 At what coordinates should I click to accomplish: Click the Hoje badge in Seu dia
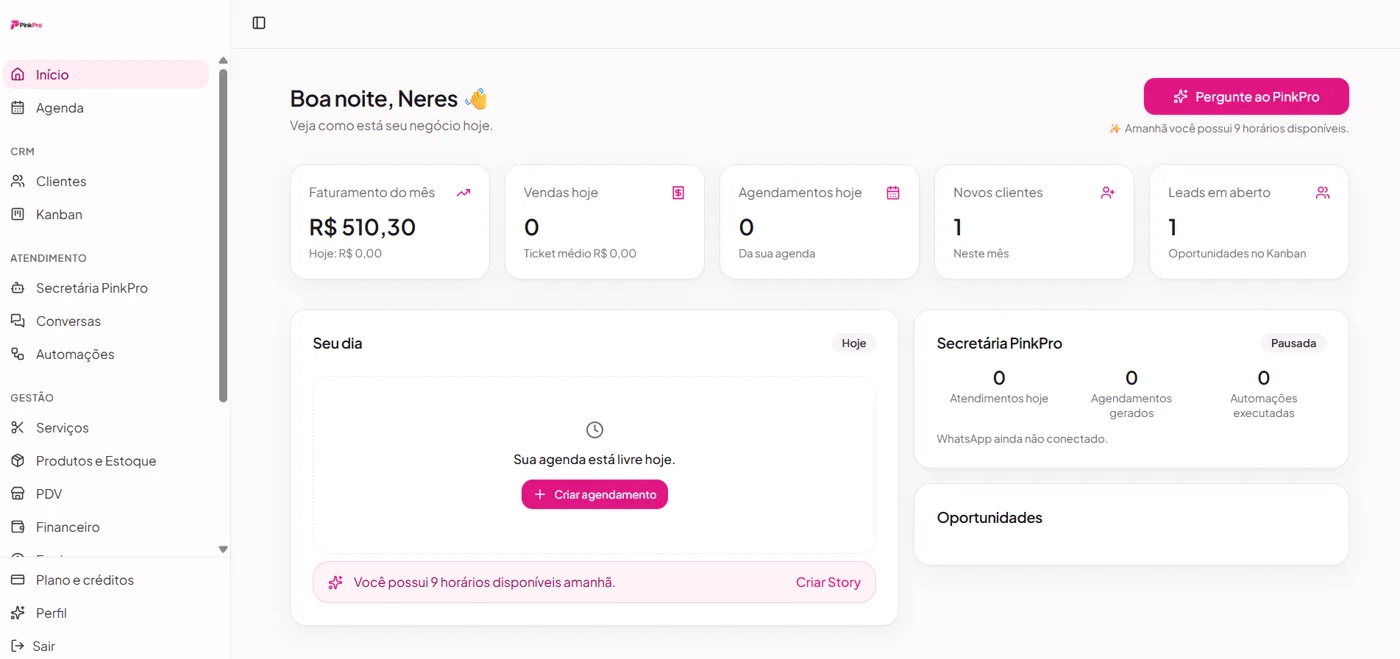(854, 343)
